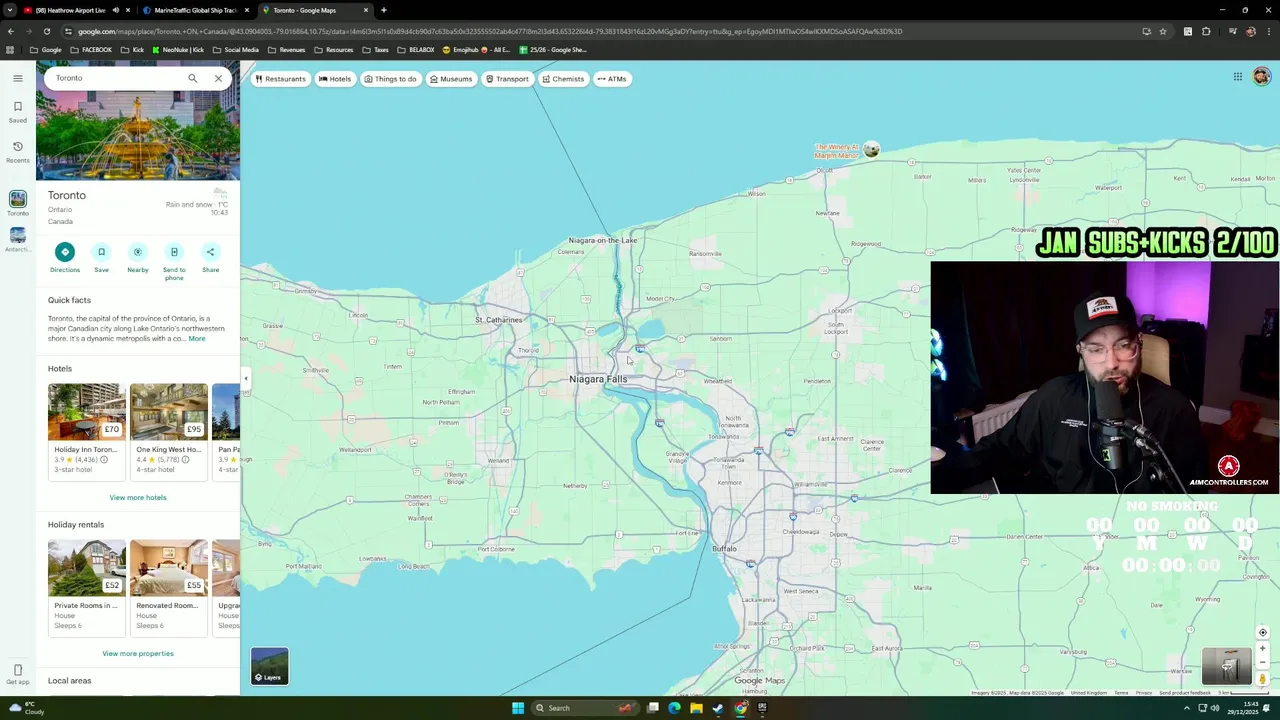Open the Google Maps hamburger menu
The height and width of the screenshot is (720, 1280).
[x=18, y=78]
